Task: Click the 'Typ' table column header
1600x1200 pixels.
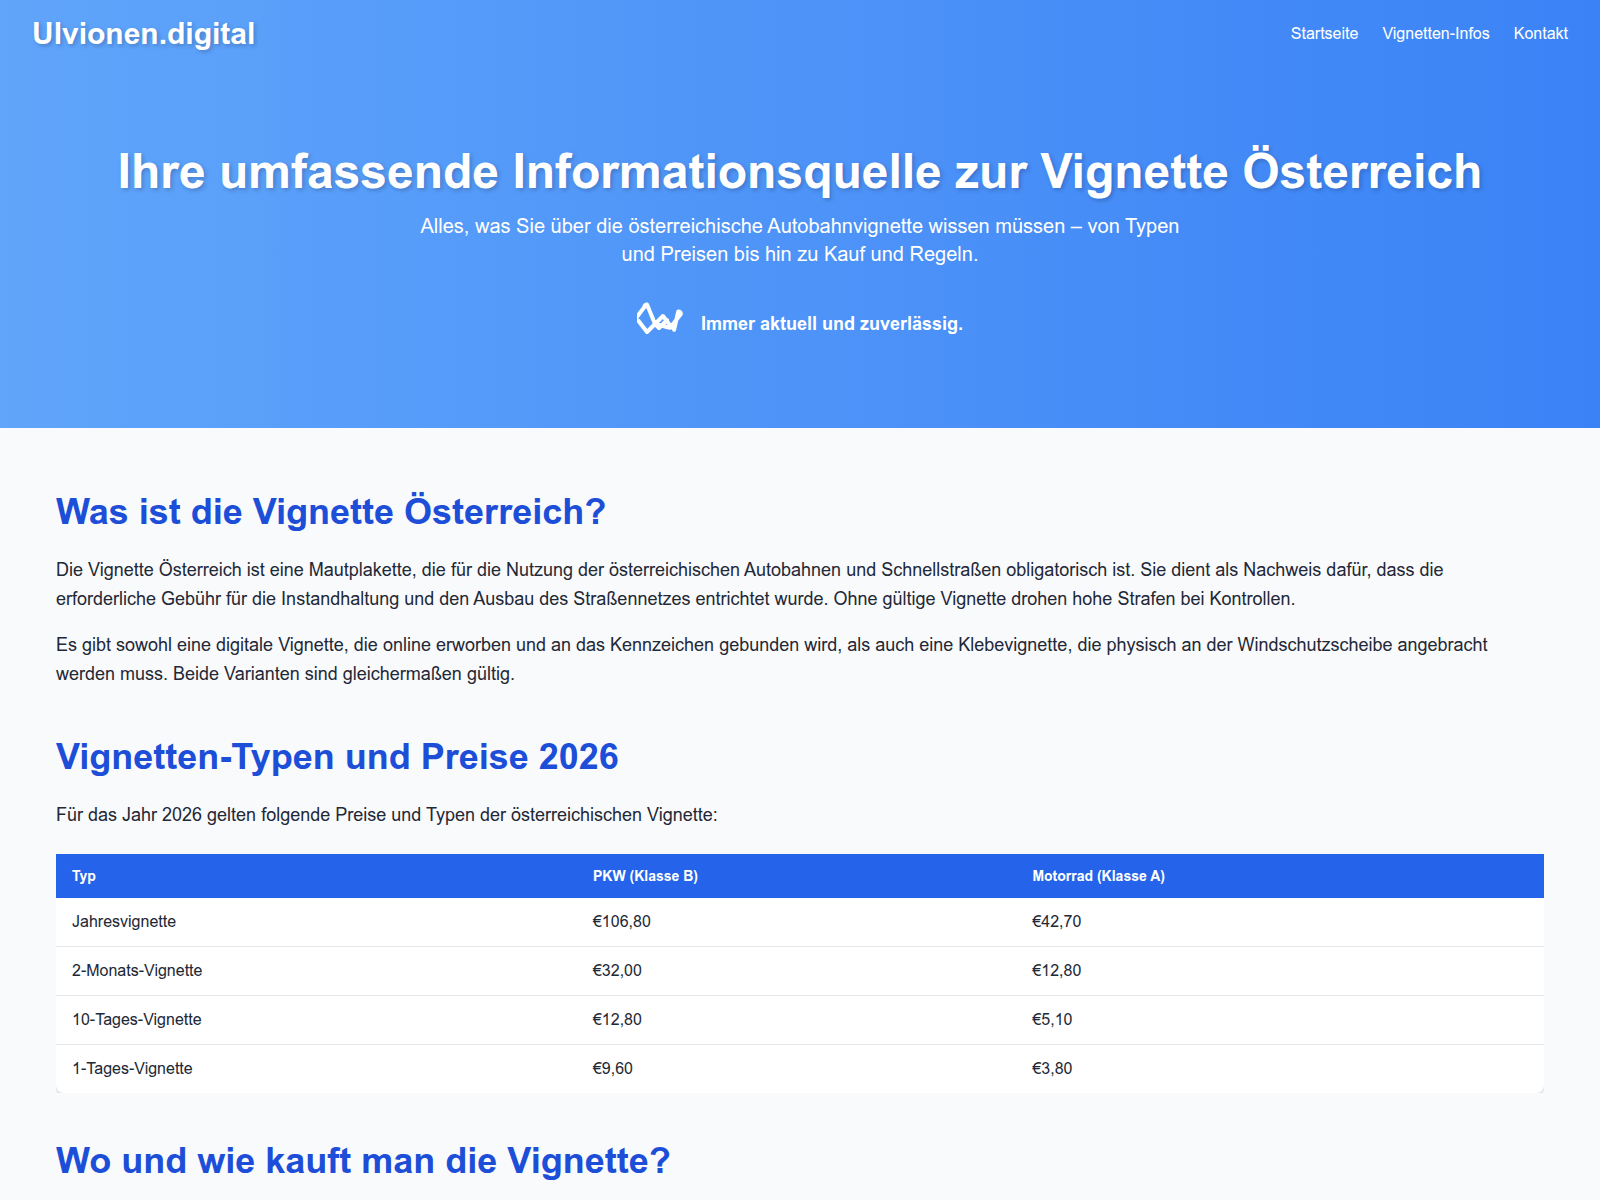Action: [x=84, y=876]
